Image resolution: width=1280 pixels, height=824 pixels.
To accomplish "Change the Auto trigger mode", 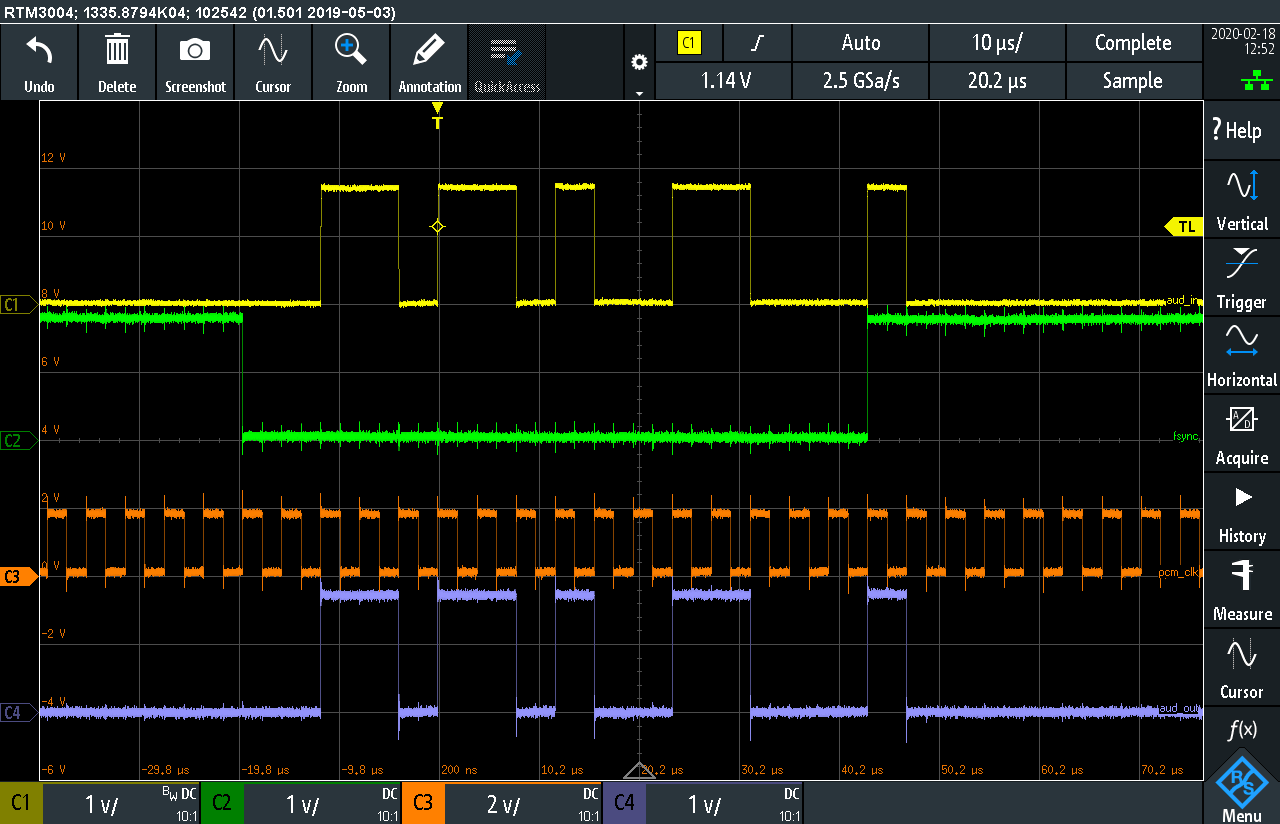I will [x=860, y=43].
